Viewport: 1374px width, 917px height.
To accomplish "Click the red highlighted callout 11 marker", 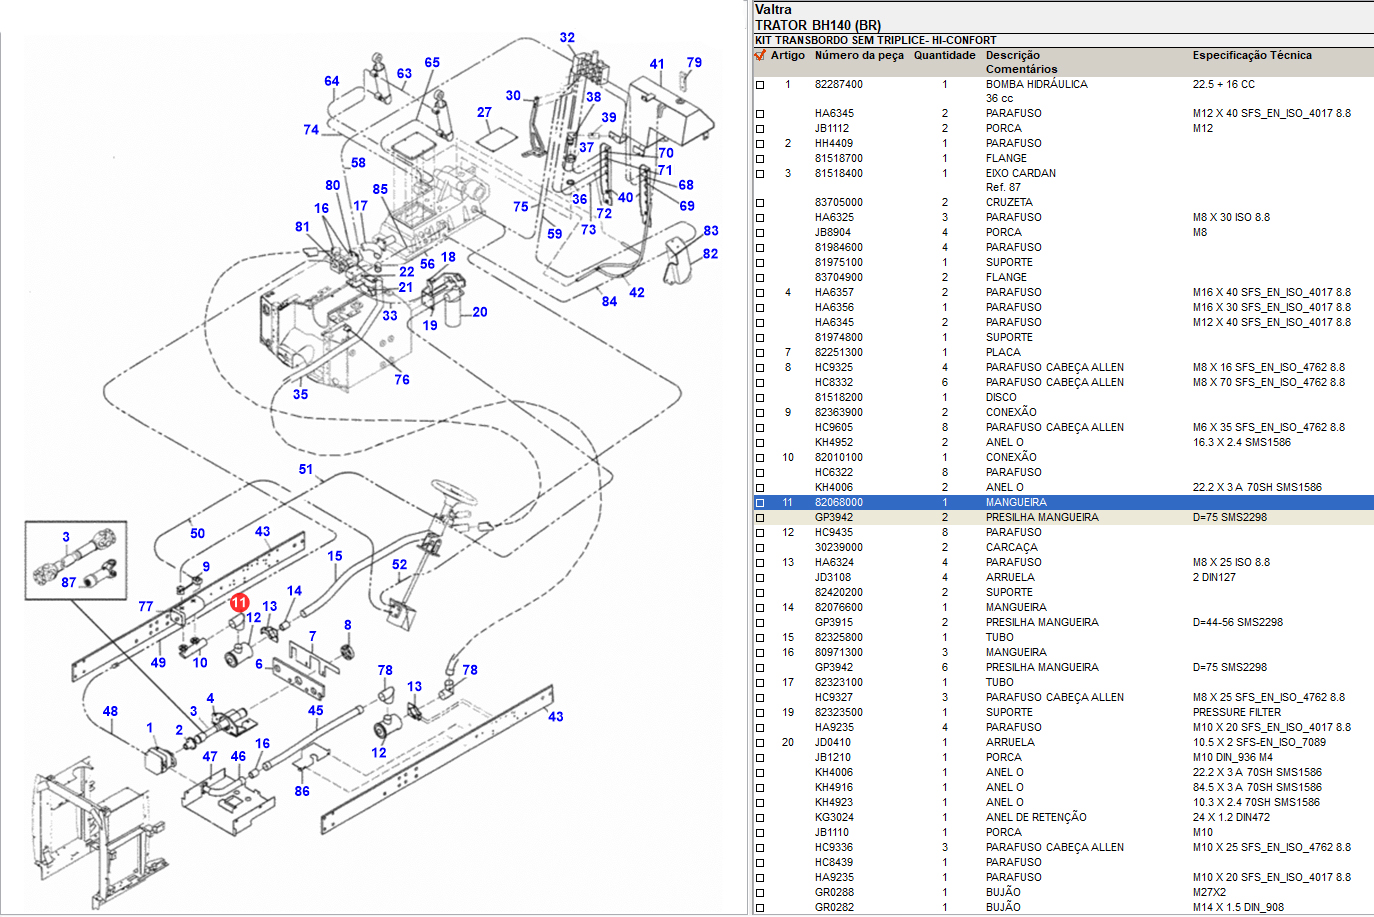I will tap(240, 602).
